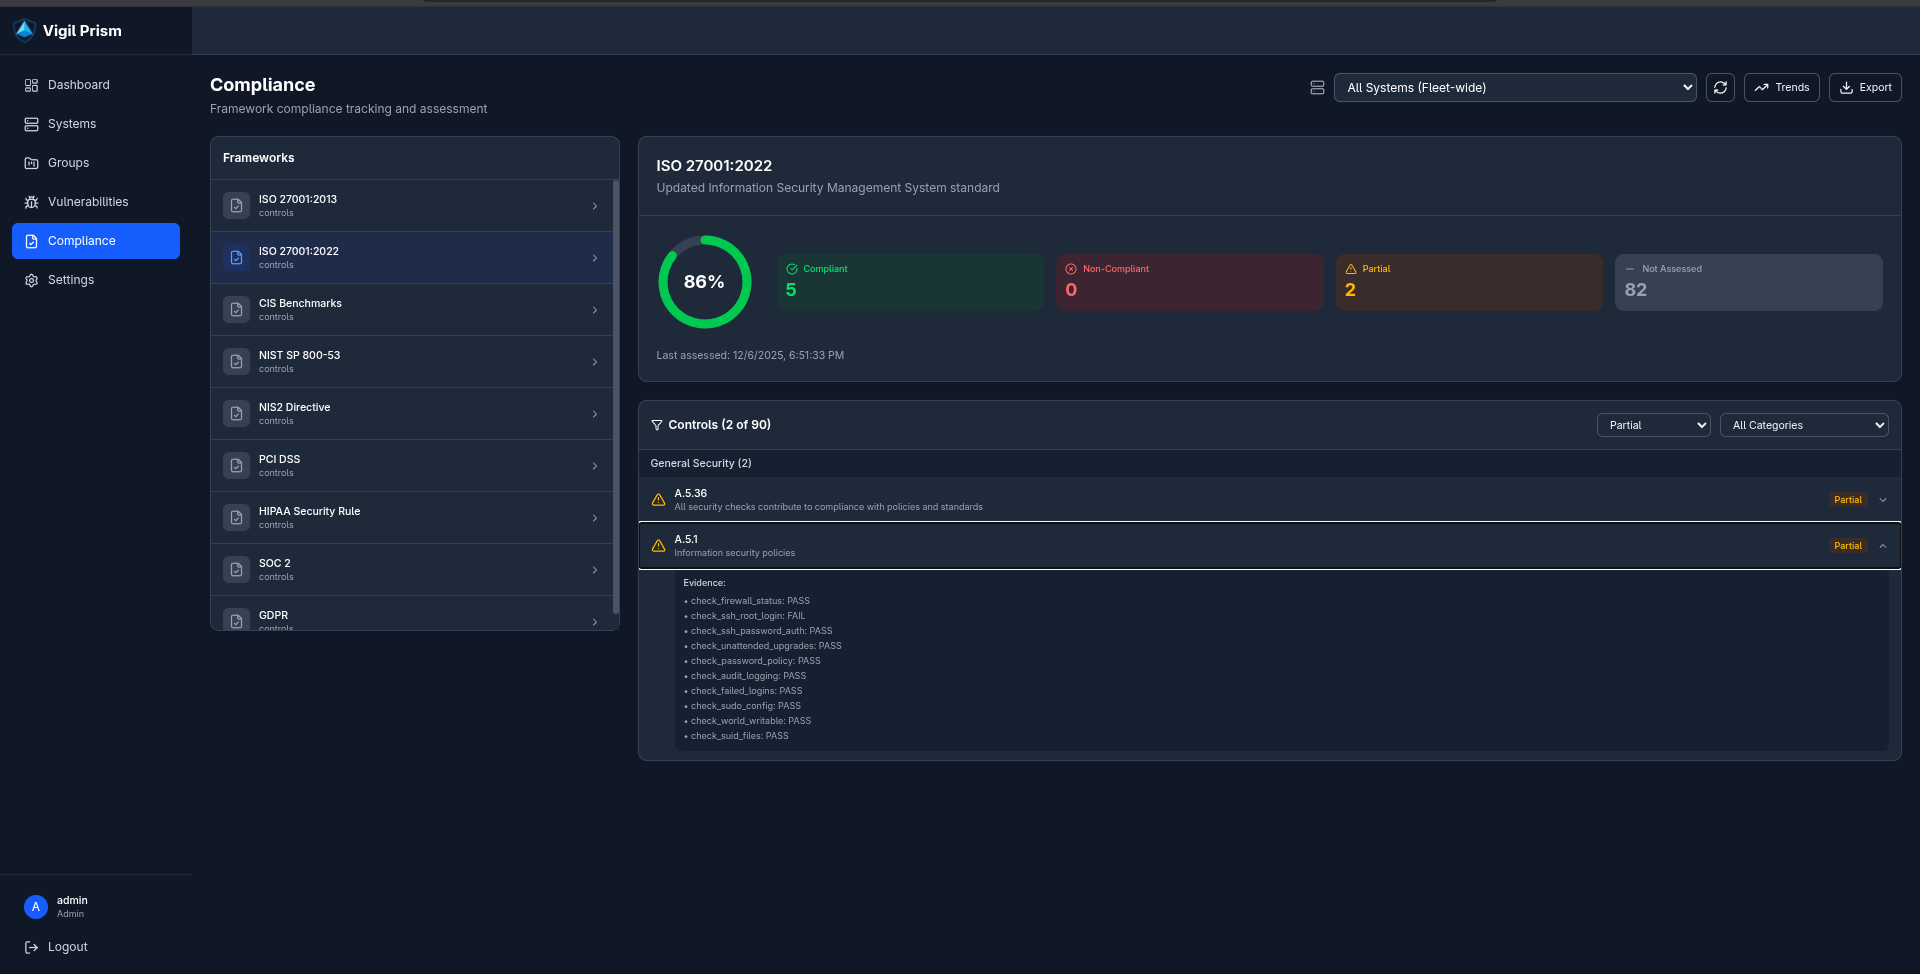Viewport: 1920px width, 974px height.
Task: Log out using the Logout link
Action: coord(67,947)
